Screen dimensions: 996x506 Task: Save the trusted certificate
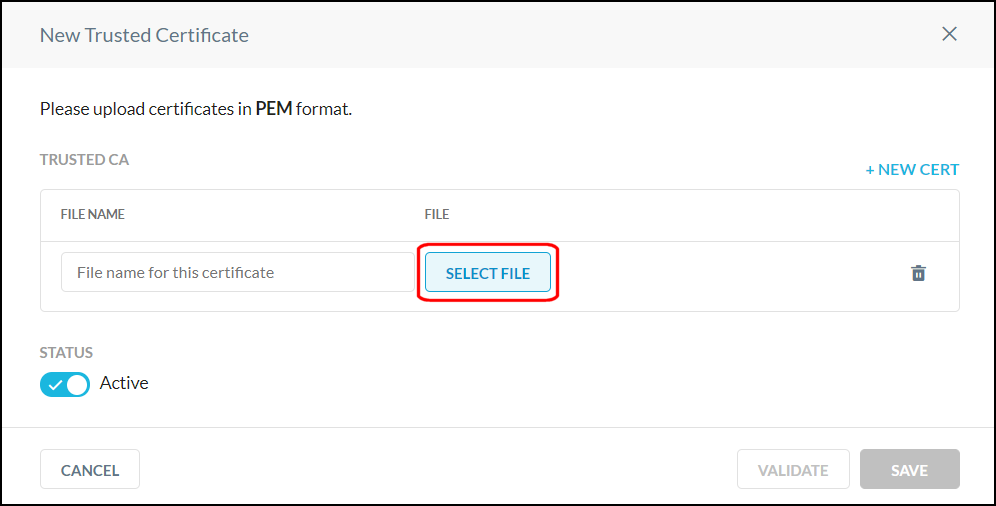[x=909, y=470]
